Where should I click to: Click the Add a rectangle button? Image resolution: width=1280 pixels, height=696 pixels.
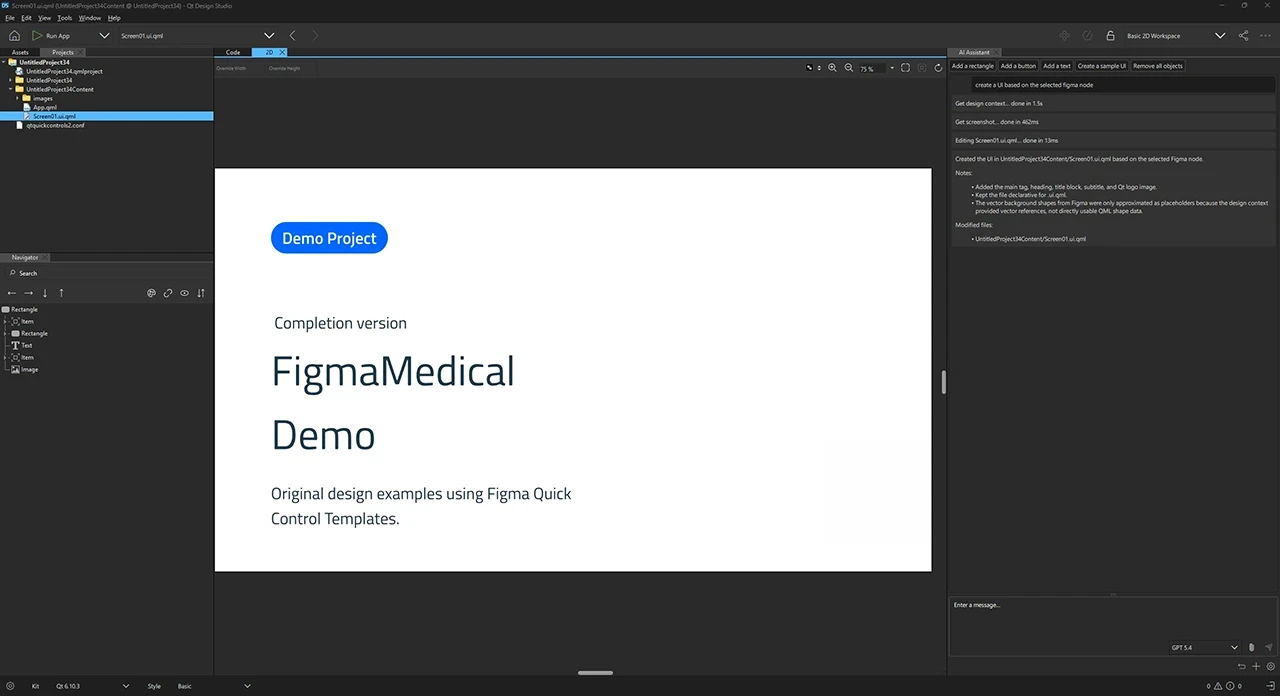[x=972, y=66]
